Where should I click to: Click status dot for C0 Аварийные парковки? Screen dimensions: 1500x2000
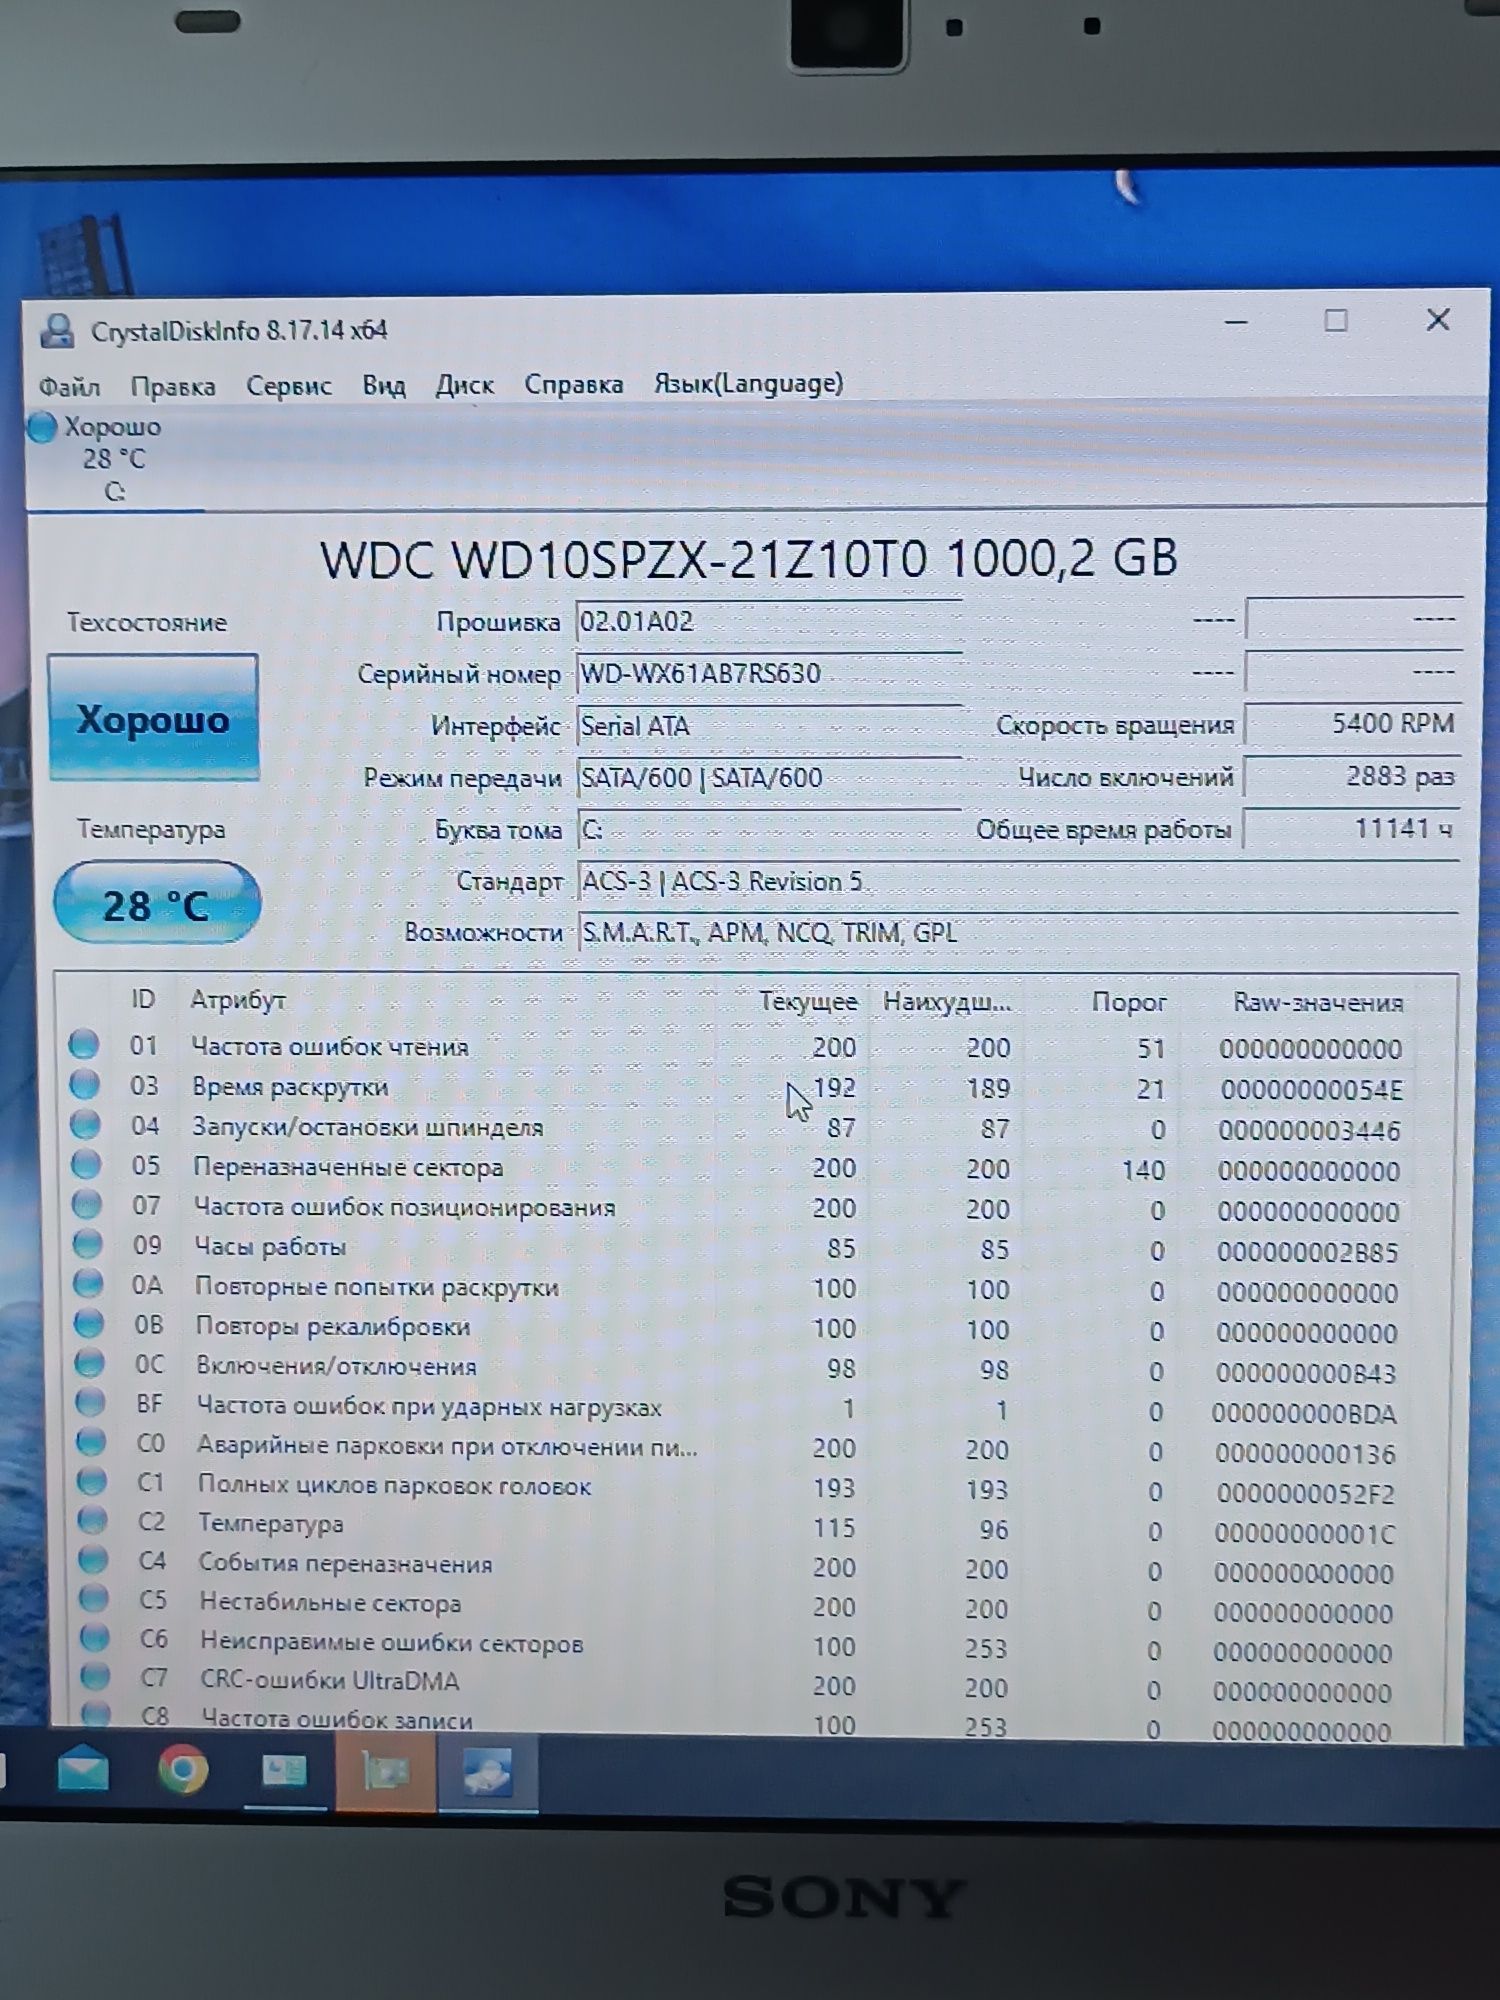91,1442
